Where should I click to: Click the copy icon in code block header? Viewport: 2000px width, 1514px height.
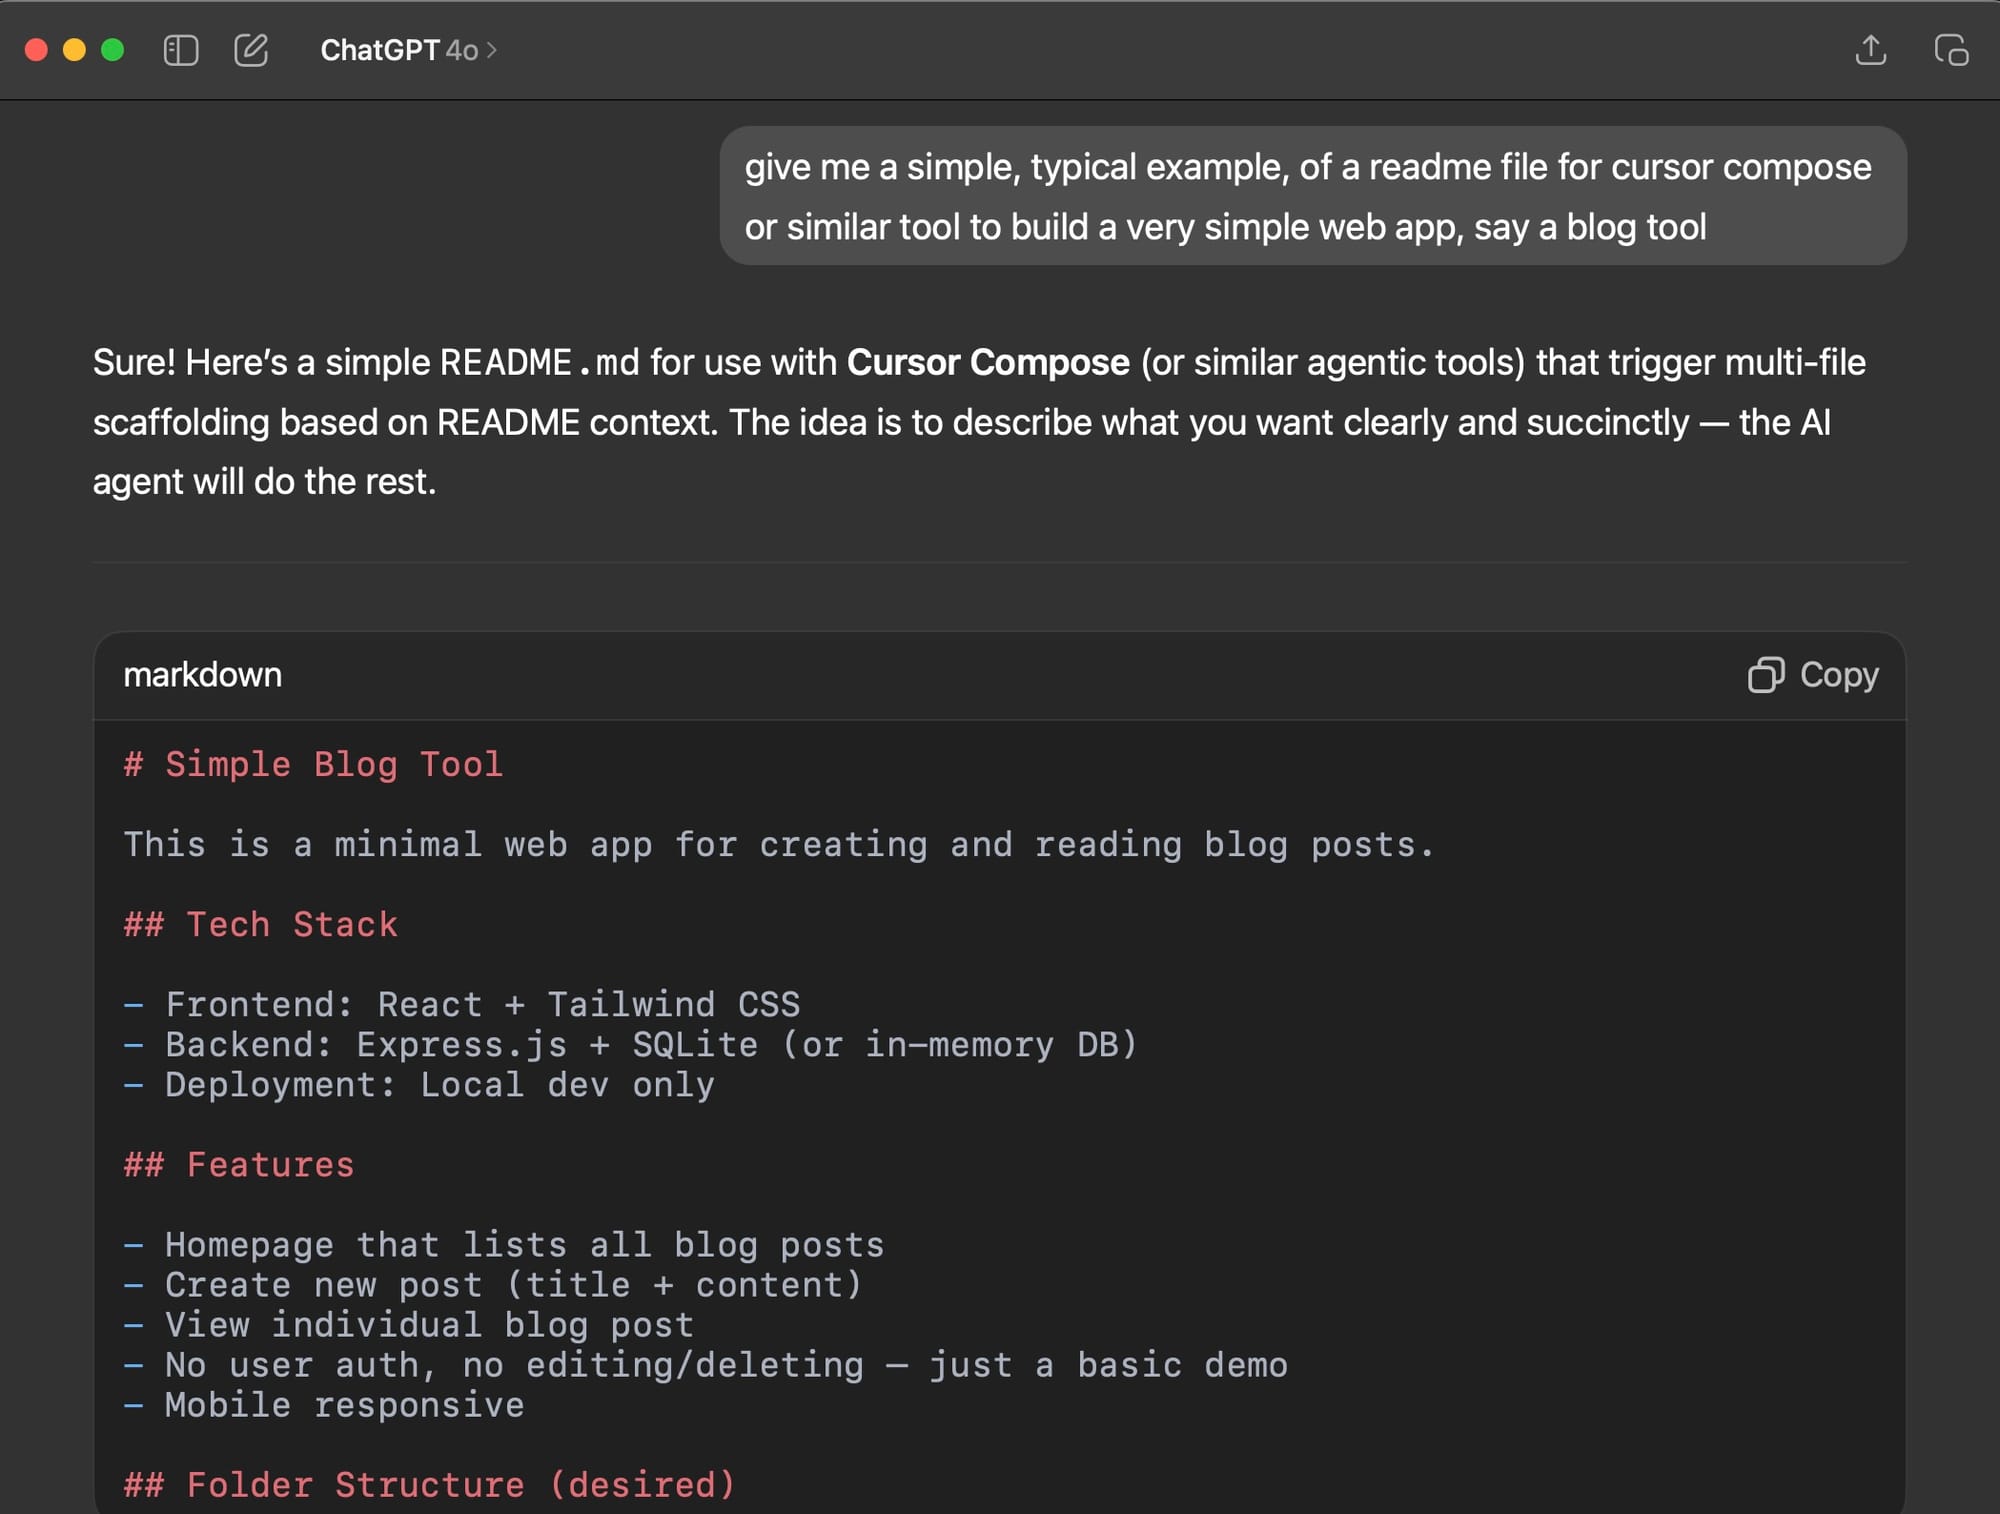click(x=1766, y=675)
